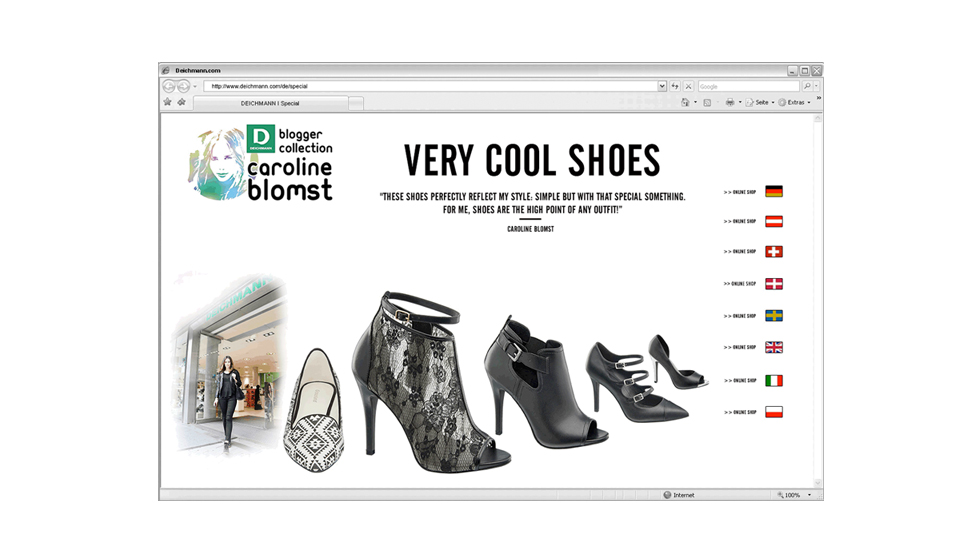
Task: Select the DEICHMANN I Special tab
Action: coord(271,103)
